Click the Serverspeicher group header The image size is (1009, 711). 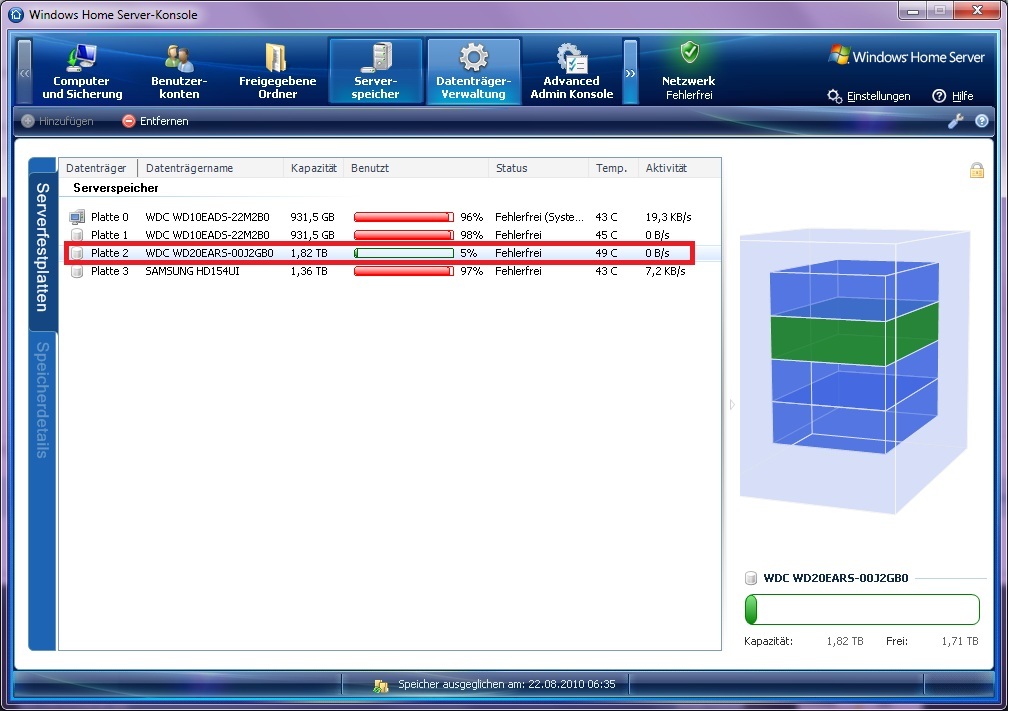click(116, 188)
